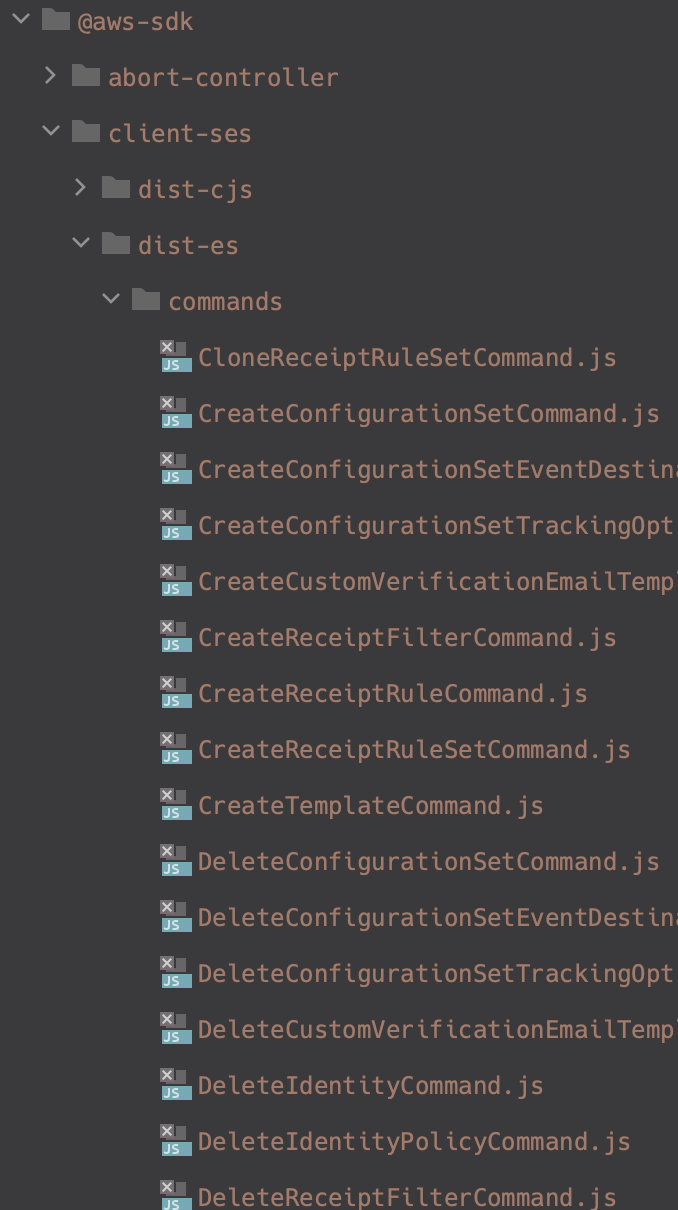Click JS icon of CreateReceiptRuleSetCommand.js
The width and height of the screenshot is (678, 1210).
tap(175, 749)
